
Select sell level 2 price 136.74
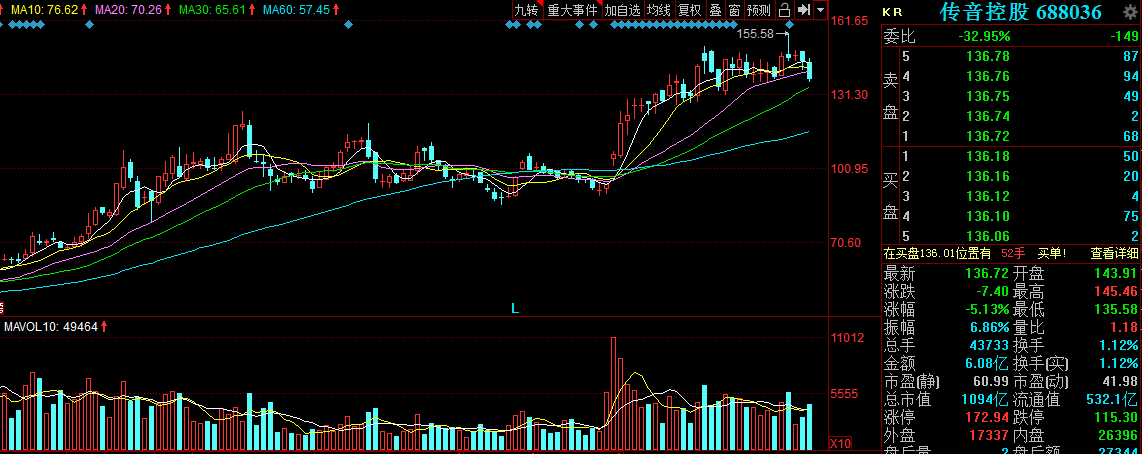(x=986, y=116)
